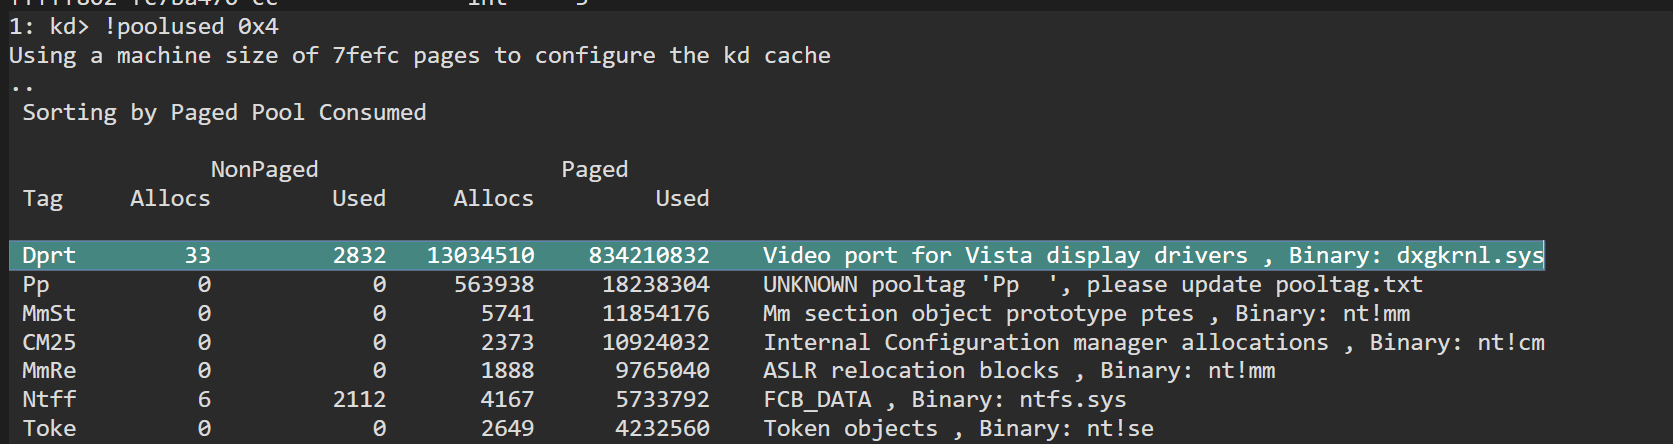Click the 'CM25' pool tag entry

[x=49, y=342]
